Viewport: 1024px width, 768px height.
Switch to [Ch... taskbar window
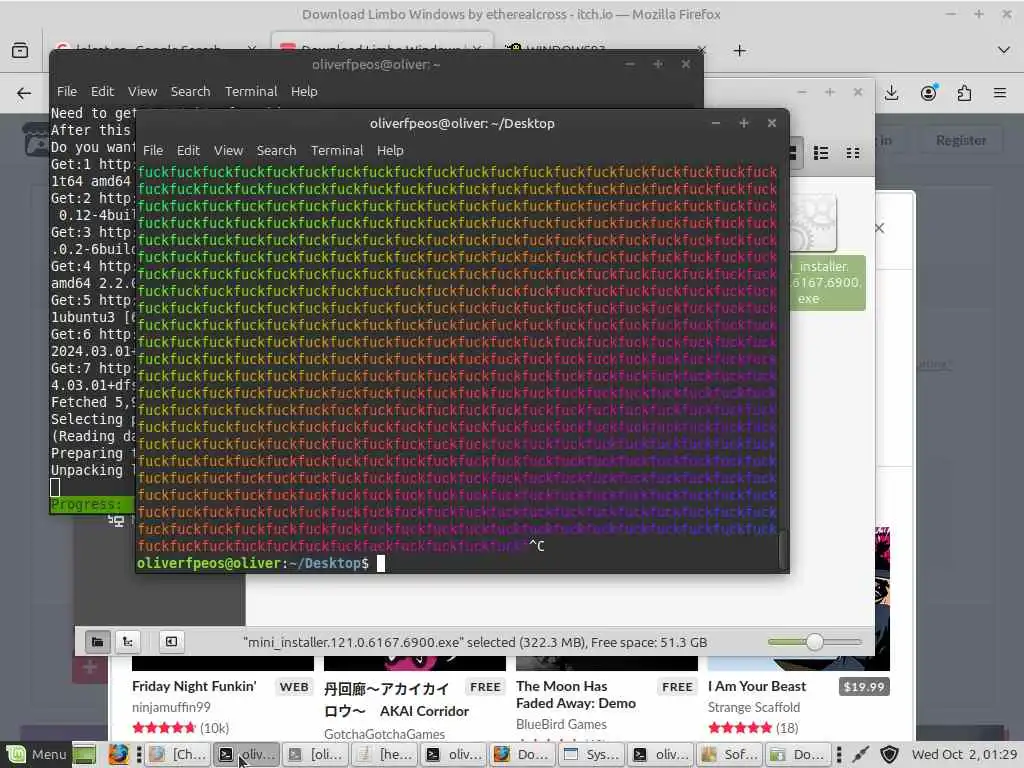point(178,754)
